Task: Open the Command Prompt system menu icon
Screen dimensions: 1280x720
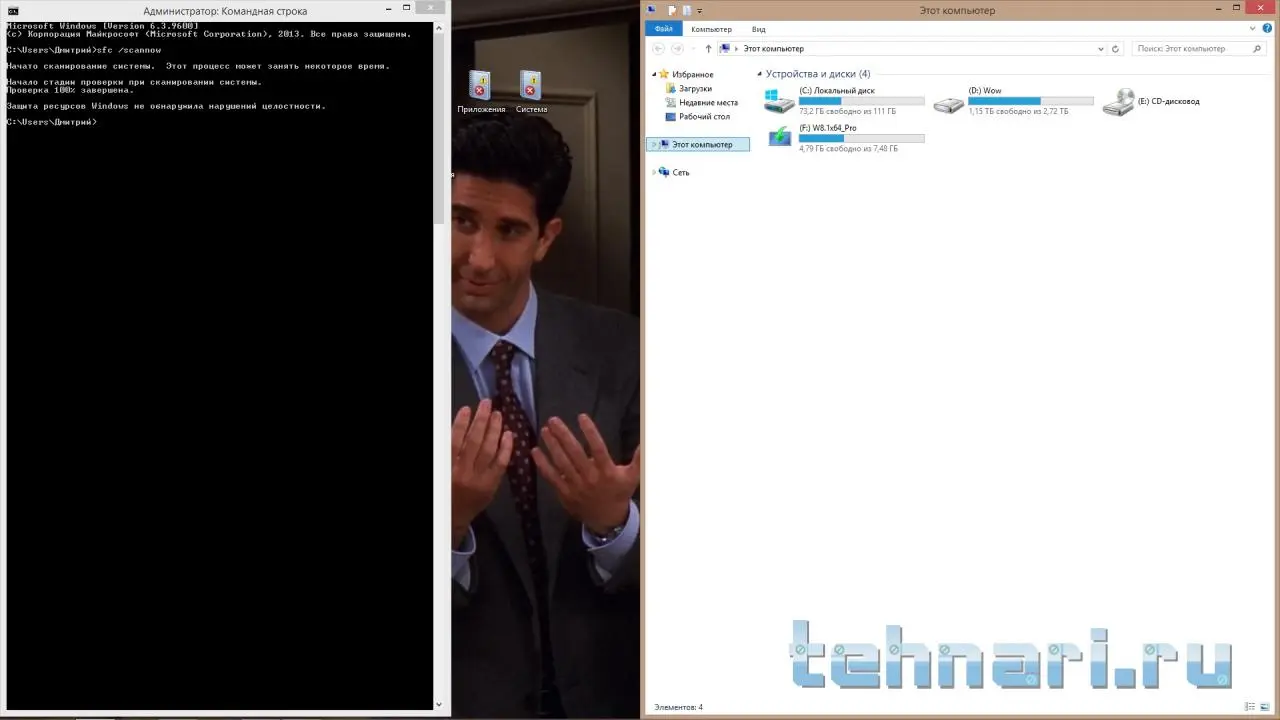Action: [x=12, y=11]
